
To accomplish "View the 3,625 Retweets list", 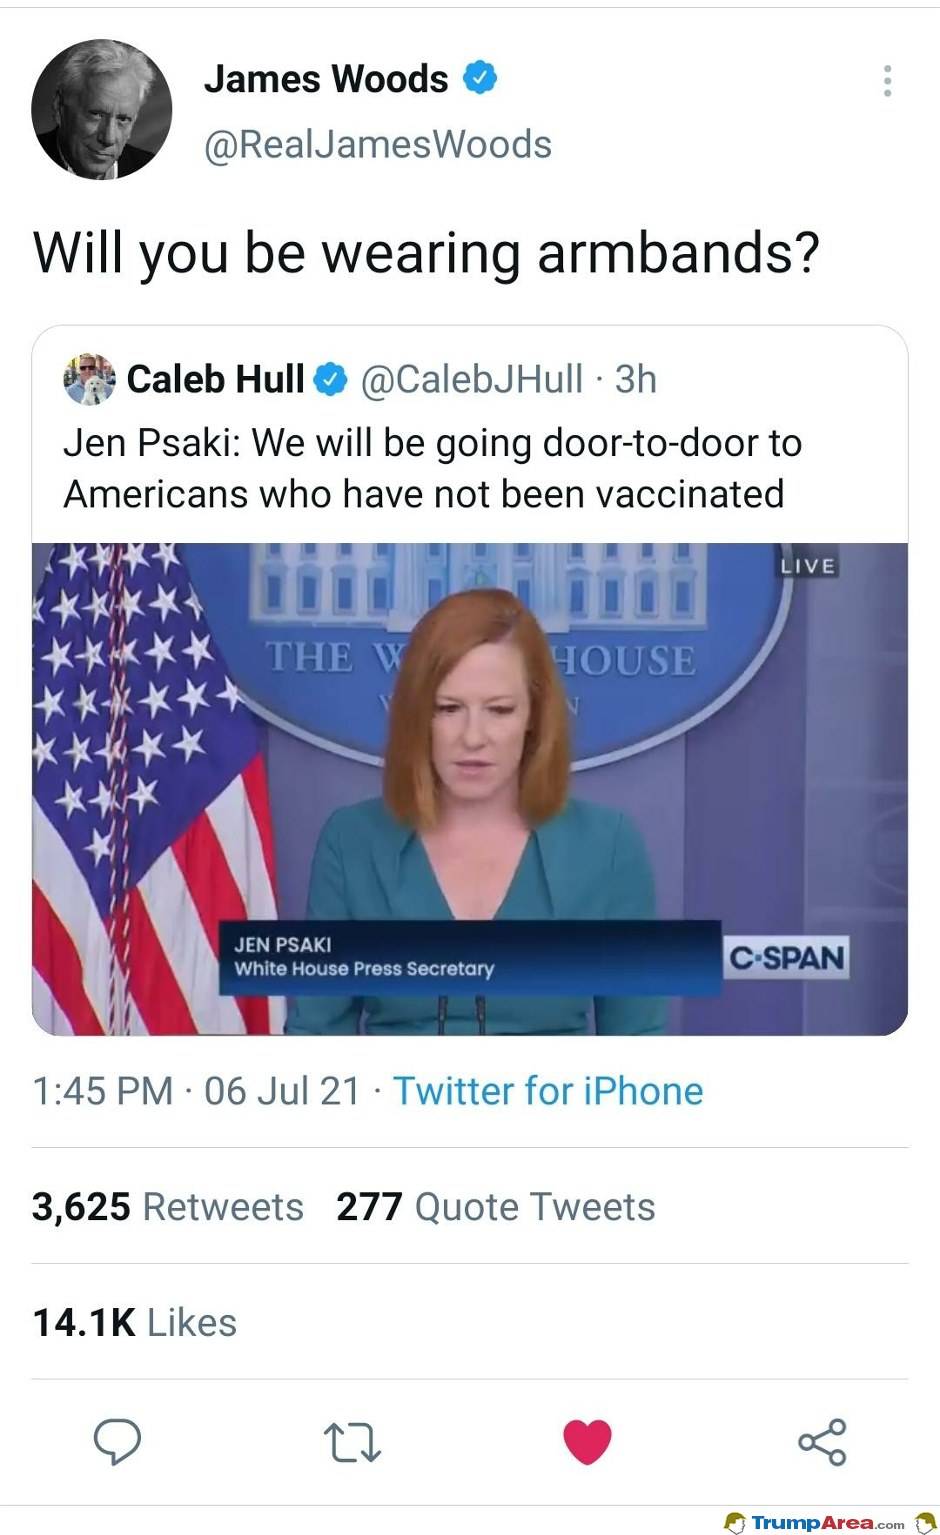I will (167, 1207).
